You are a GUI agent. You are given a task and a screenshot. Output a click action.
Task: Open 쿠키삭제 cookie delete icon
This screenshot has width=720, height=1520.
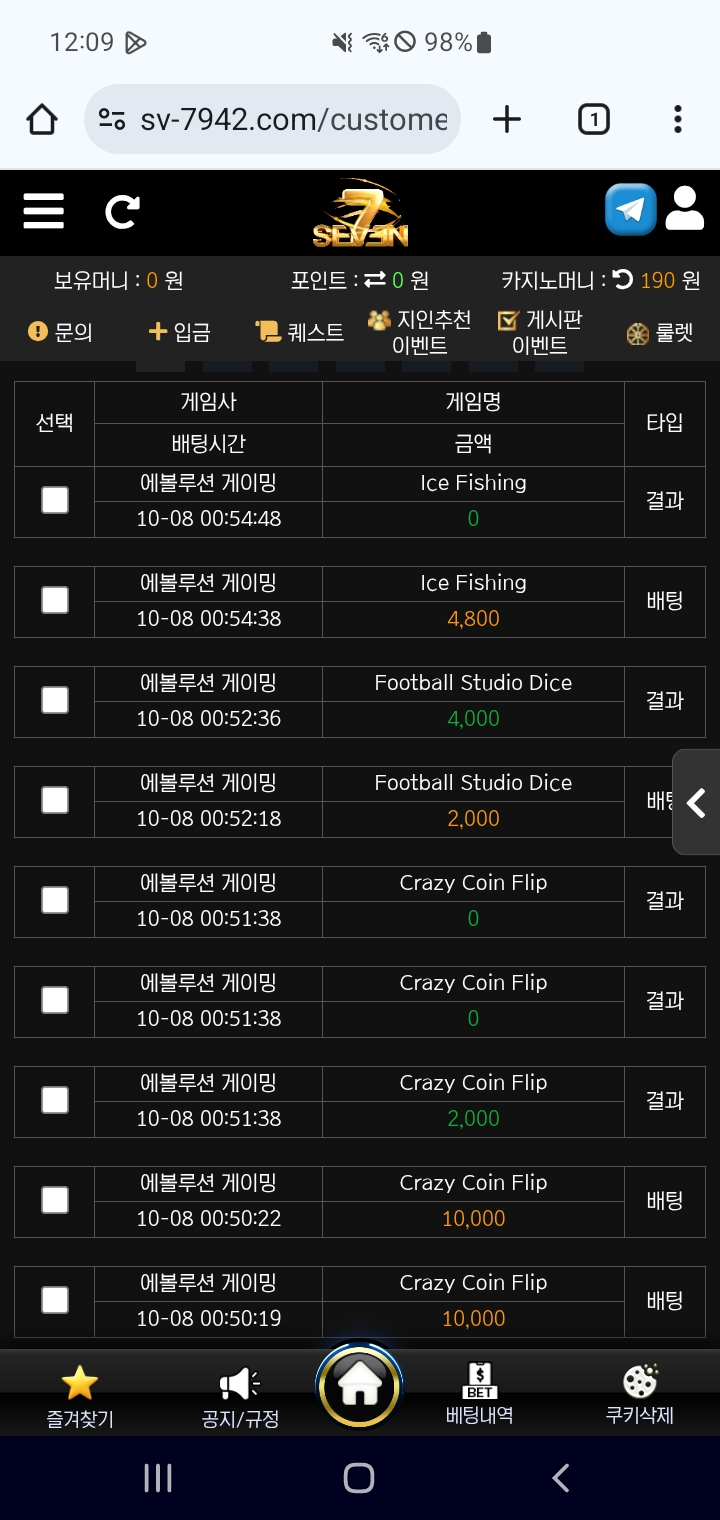tap(640, 1395)
